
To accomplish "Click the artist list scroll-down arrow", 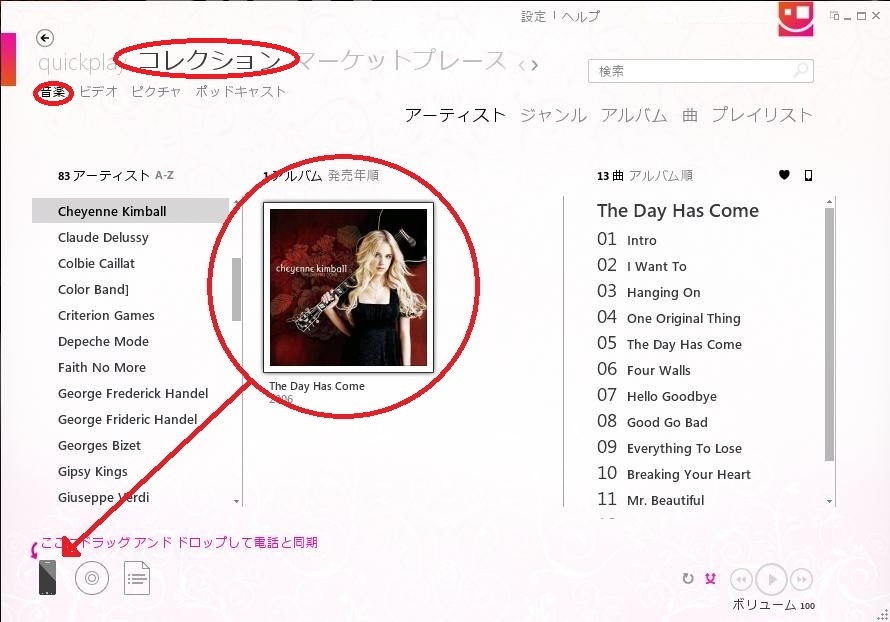I will point(236,502).
